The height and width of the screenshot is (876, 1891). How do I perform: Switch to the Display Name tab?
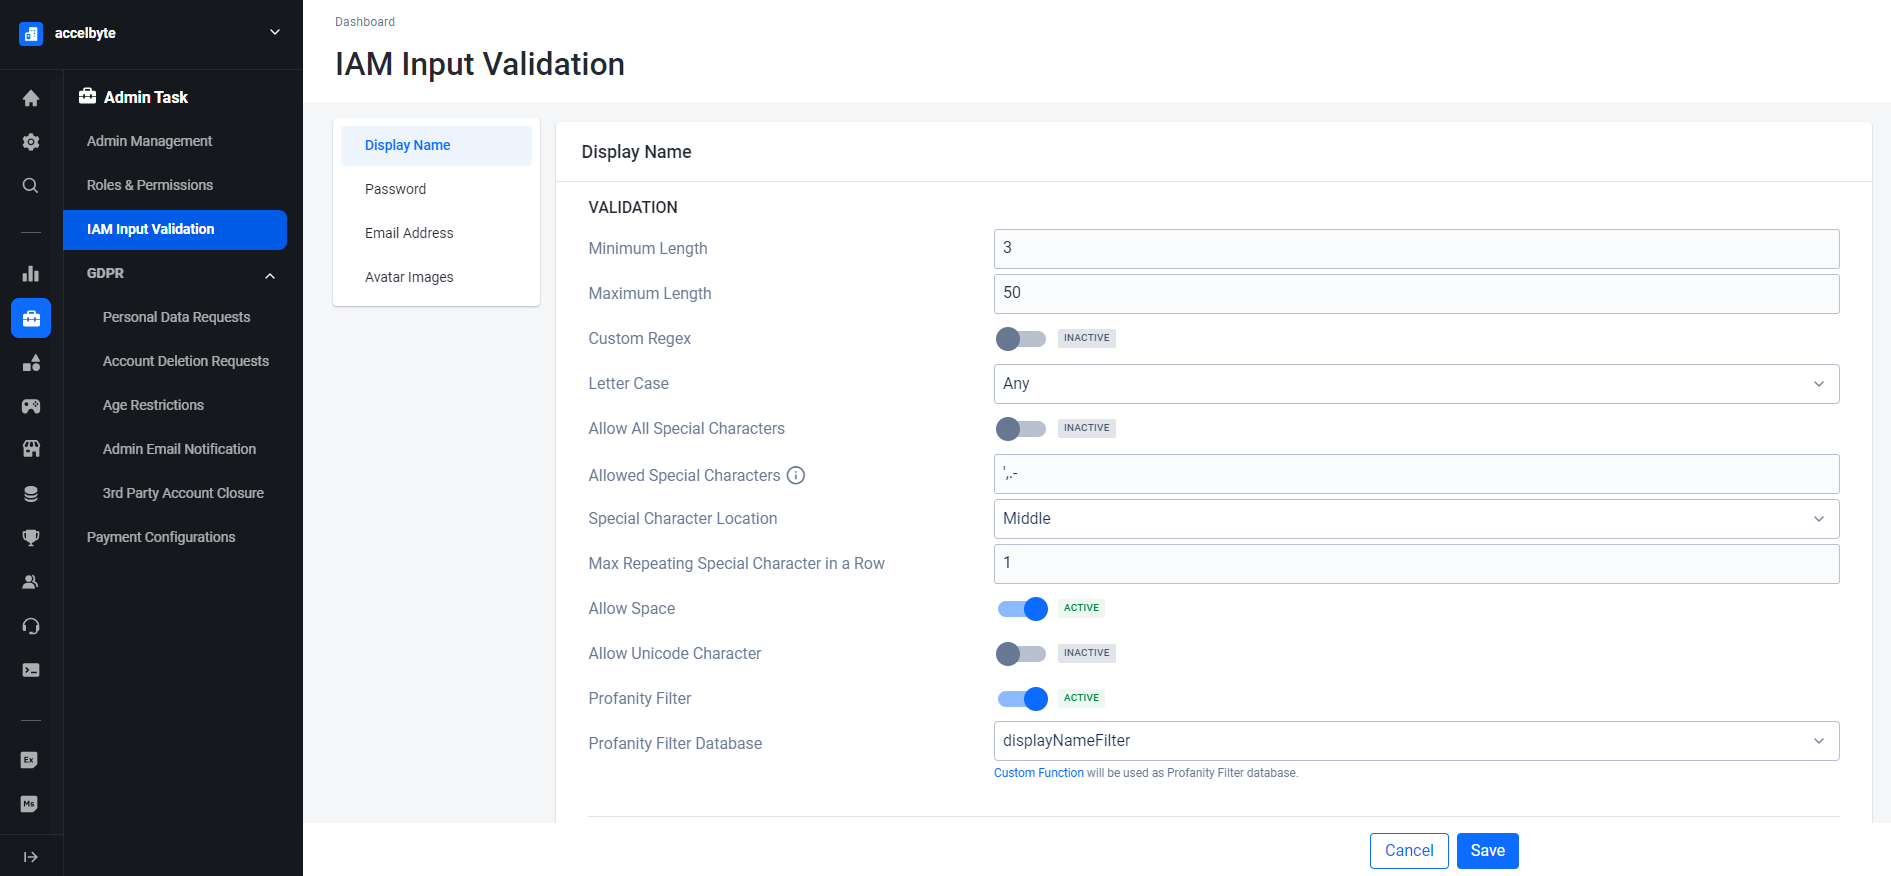point(436,146)
